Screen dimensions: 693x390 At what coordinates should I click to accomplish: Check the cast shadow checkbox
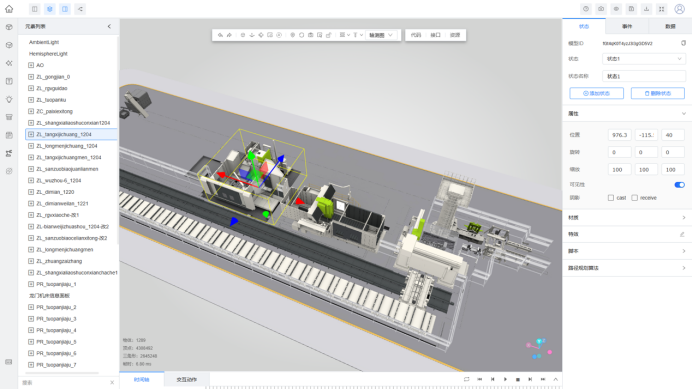pos(611,198)
